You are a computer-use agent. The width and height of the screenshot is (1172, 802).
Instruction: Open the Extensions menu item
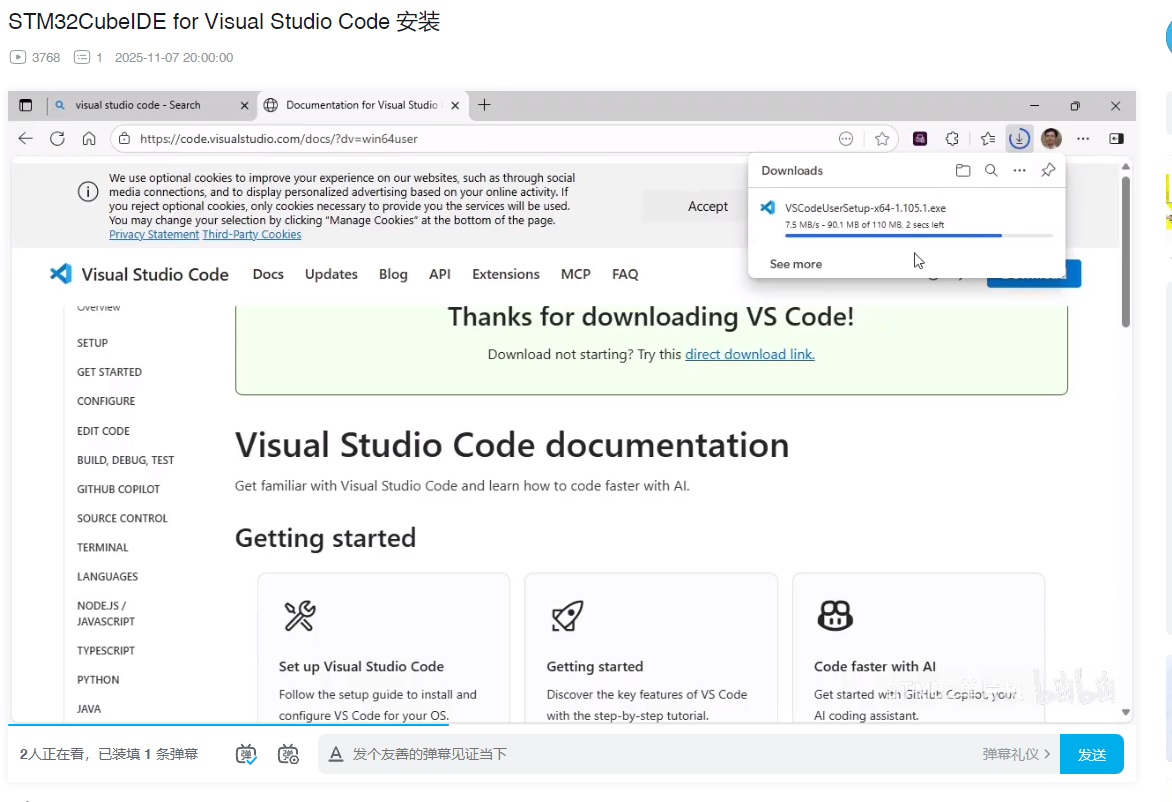pos(505,274)
